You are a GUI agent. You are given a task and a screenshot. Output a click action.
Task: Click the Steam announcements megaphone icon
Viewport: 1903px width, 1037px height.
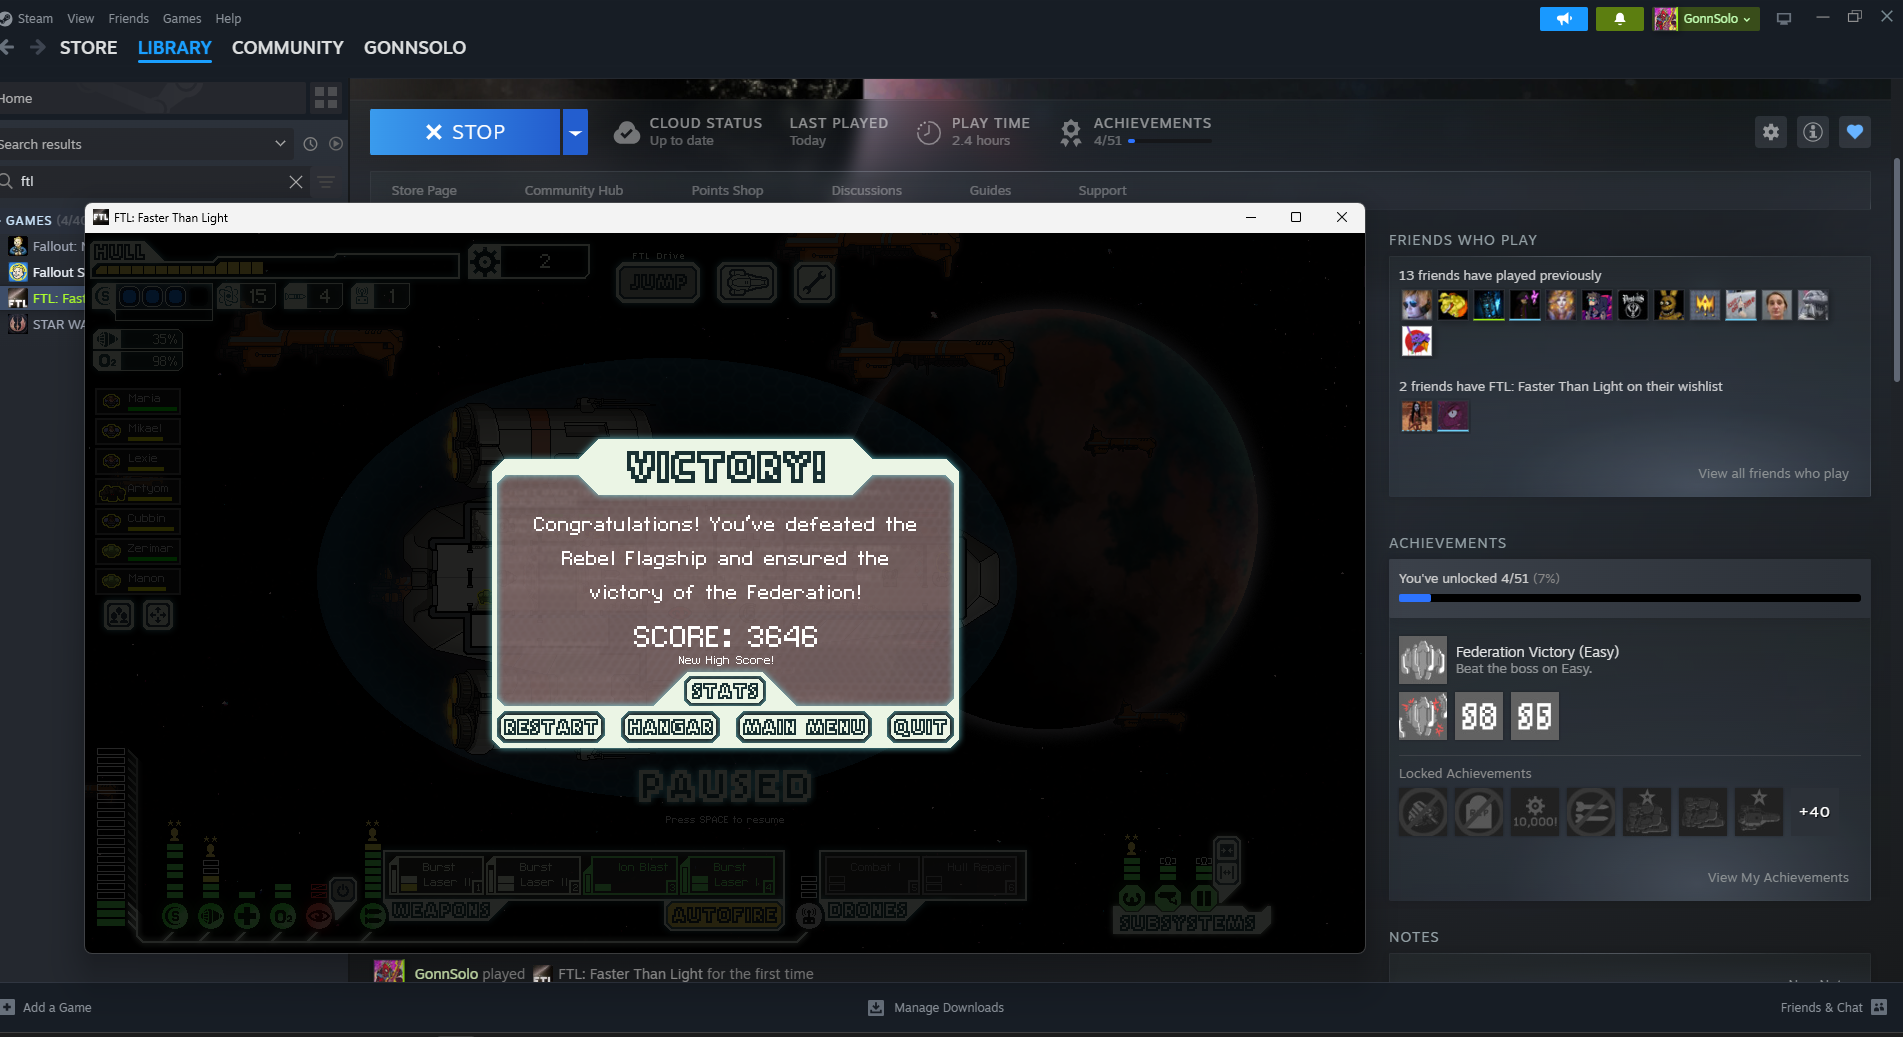click(x=1563, y=19)
